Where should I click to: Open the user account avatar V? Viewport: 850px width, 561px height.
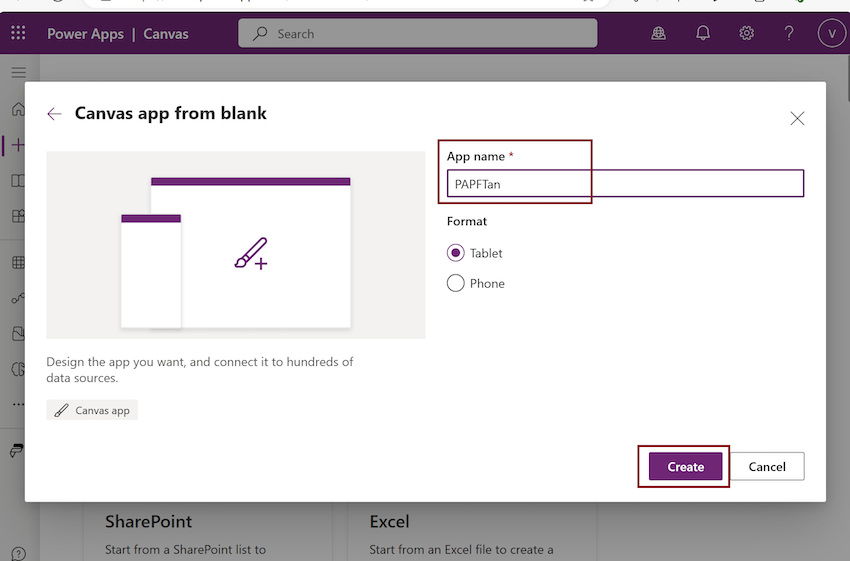(x=832, y=34)
